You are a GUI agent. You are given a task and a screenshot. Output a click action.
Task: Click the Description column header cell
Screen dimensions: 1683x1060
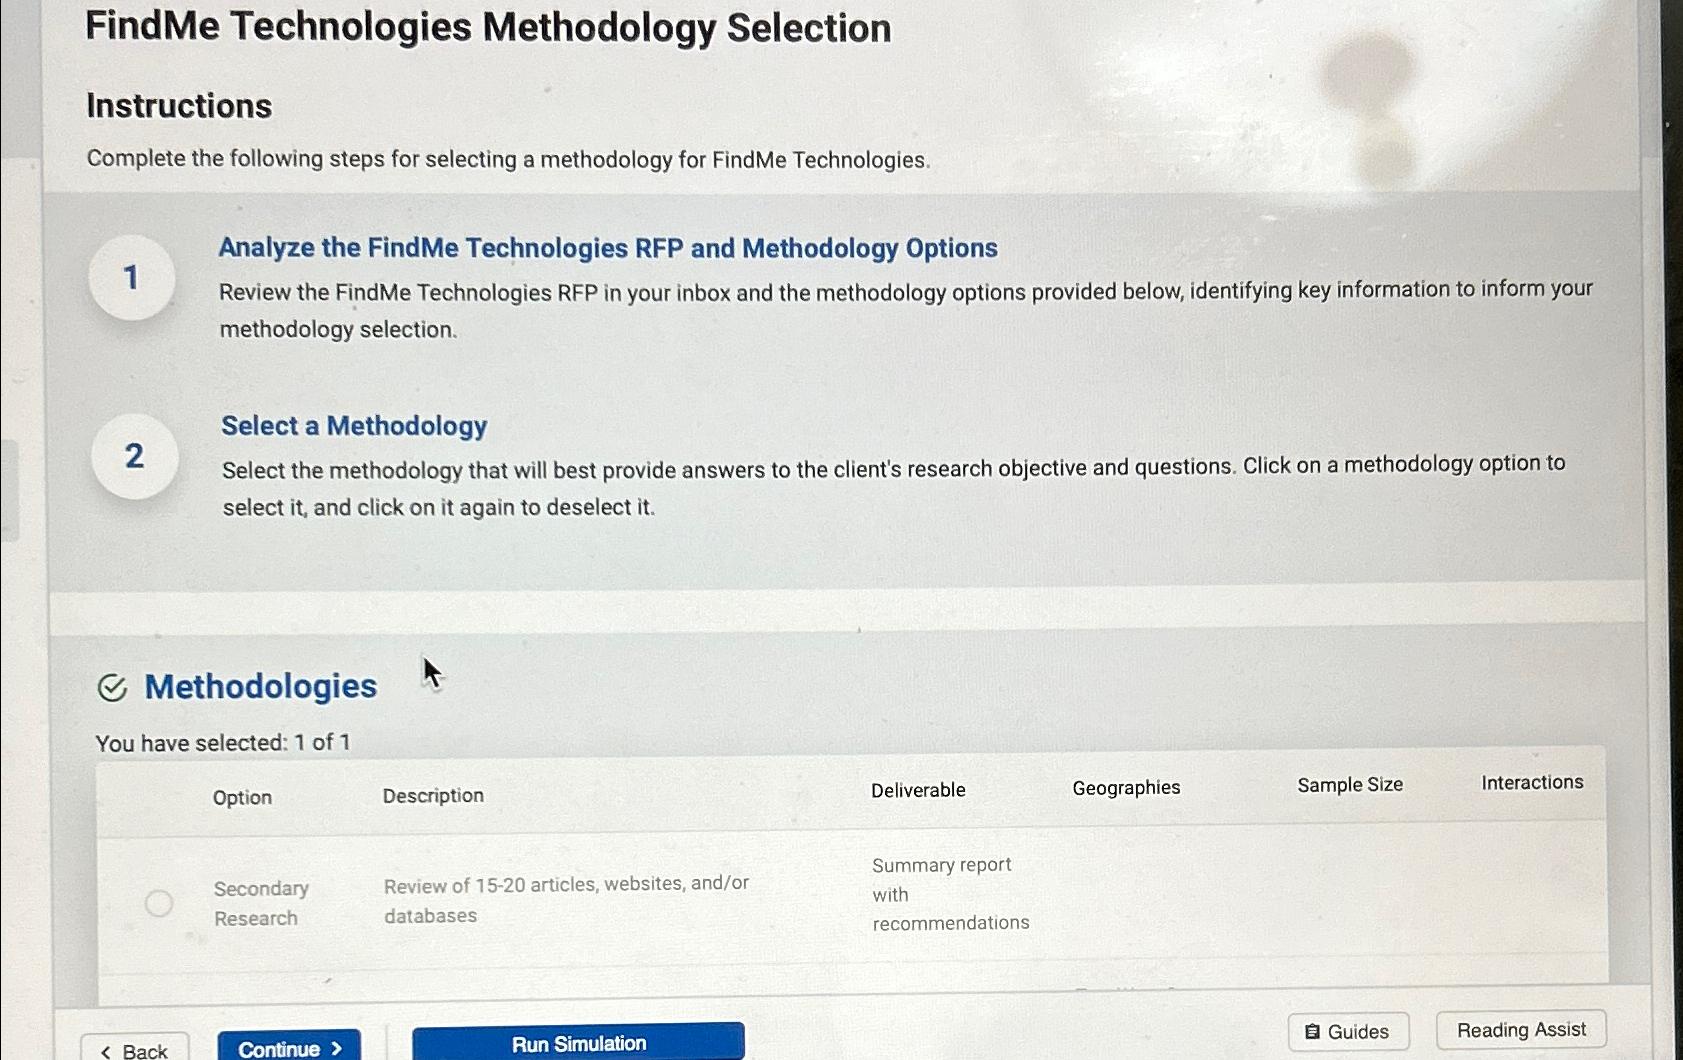(x=432, y=795)
